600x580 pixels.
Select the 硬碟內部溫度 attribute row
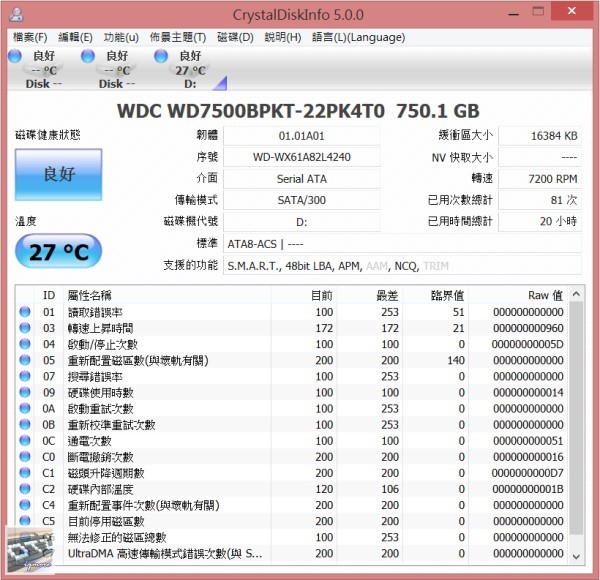[292, 489]
